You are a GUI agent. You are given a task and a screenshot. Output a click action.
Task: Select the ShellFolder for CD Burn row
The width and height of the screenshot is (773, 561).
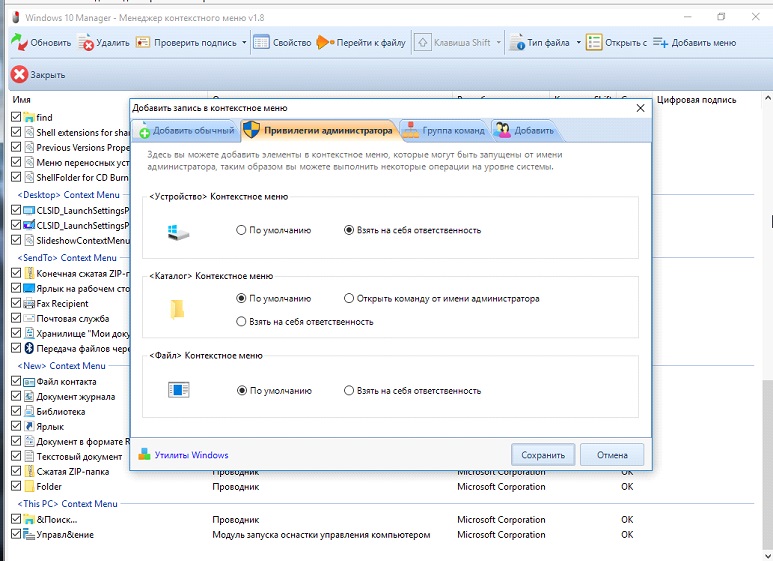point(82,177)
